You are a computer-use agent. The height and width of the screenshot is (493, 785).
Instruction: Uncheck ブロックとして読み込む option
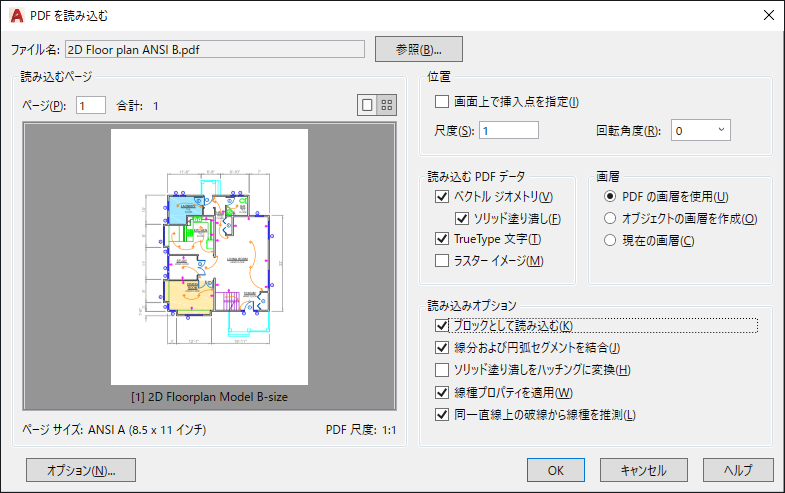tap(442, 326)
